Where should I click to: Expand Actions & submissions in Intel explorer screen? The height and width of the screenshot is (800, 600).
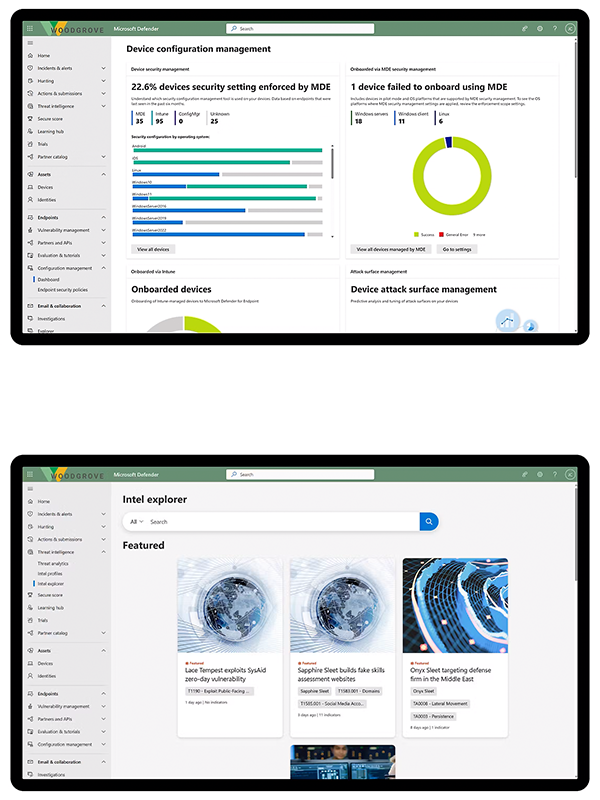tap(104, 539)
